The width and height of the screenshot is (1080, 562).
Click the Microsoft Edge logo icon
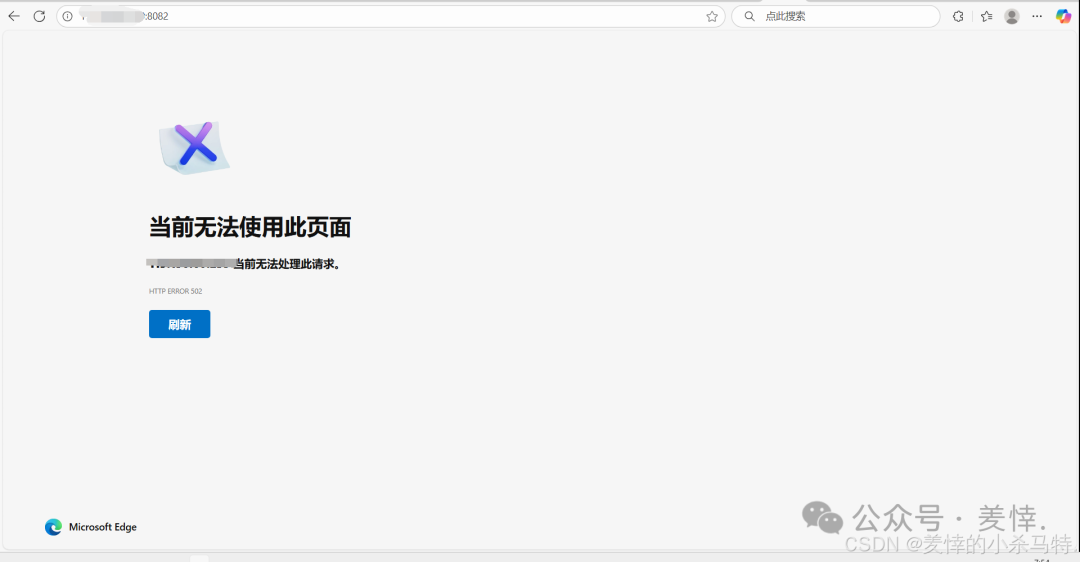click(x=53, y=527)
